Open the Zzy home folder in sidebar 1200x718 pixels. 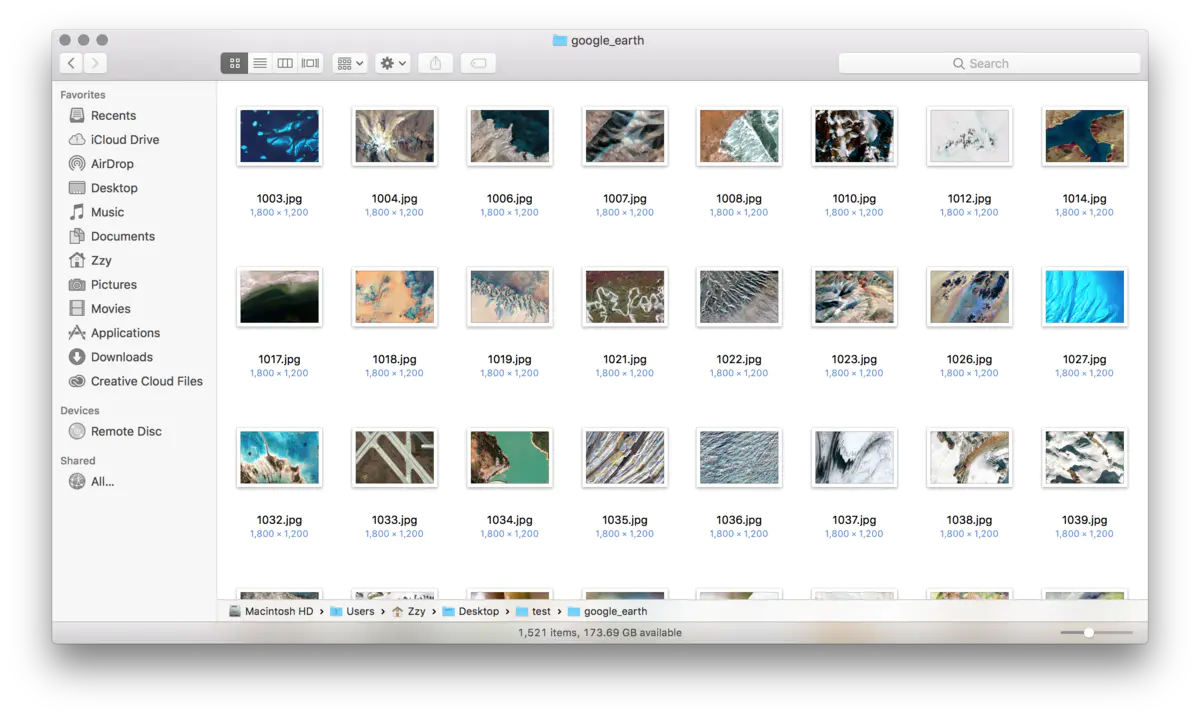tap(101, 260)
